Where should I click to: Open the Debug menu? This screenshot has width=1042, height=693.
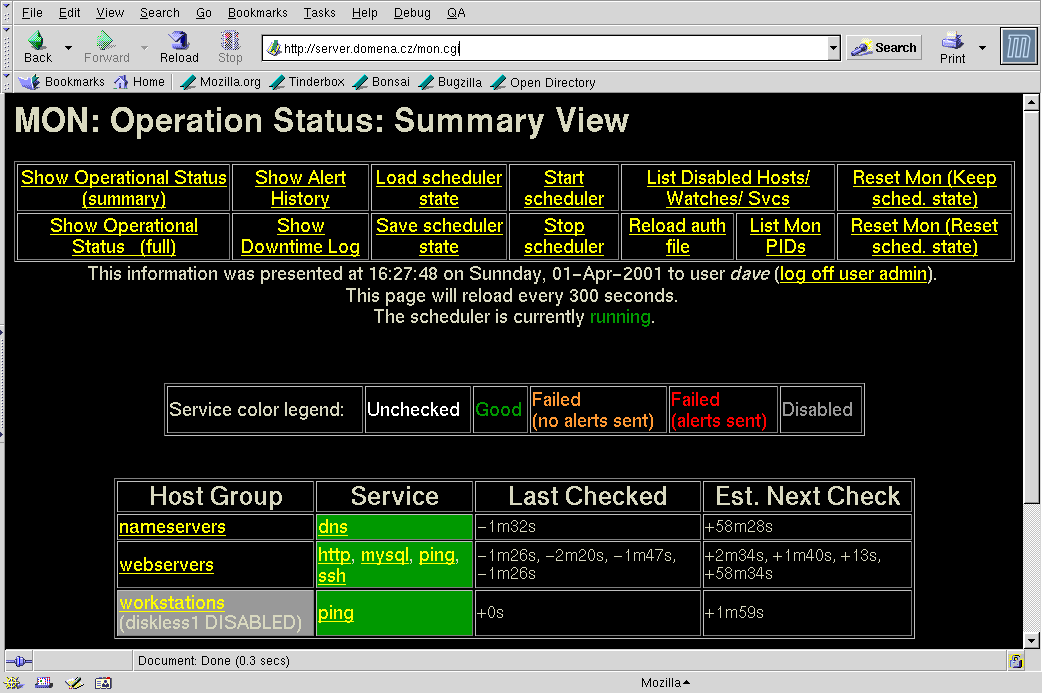[x=412, y=13]
